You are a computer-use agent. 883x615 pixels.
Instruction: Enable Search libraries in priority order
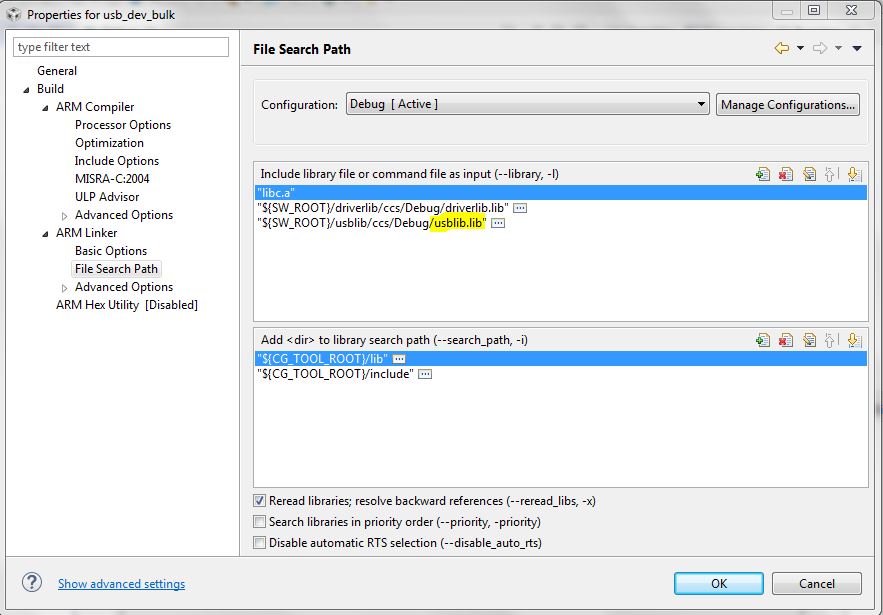(259, 522)
